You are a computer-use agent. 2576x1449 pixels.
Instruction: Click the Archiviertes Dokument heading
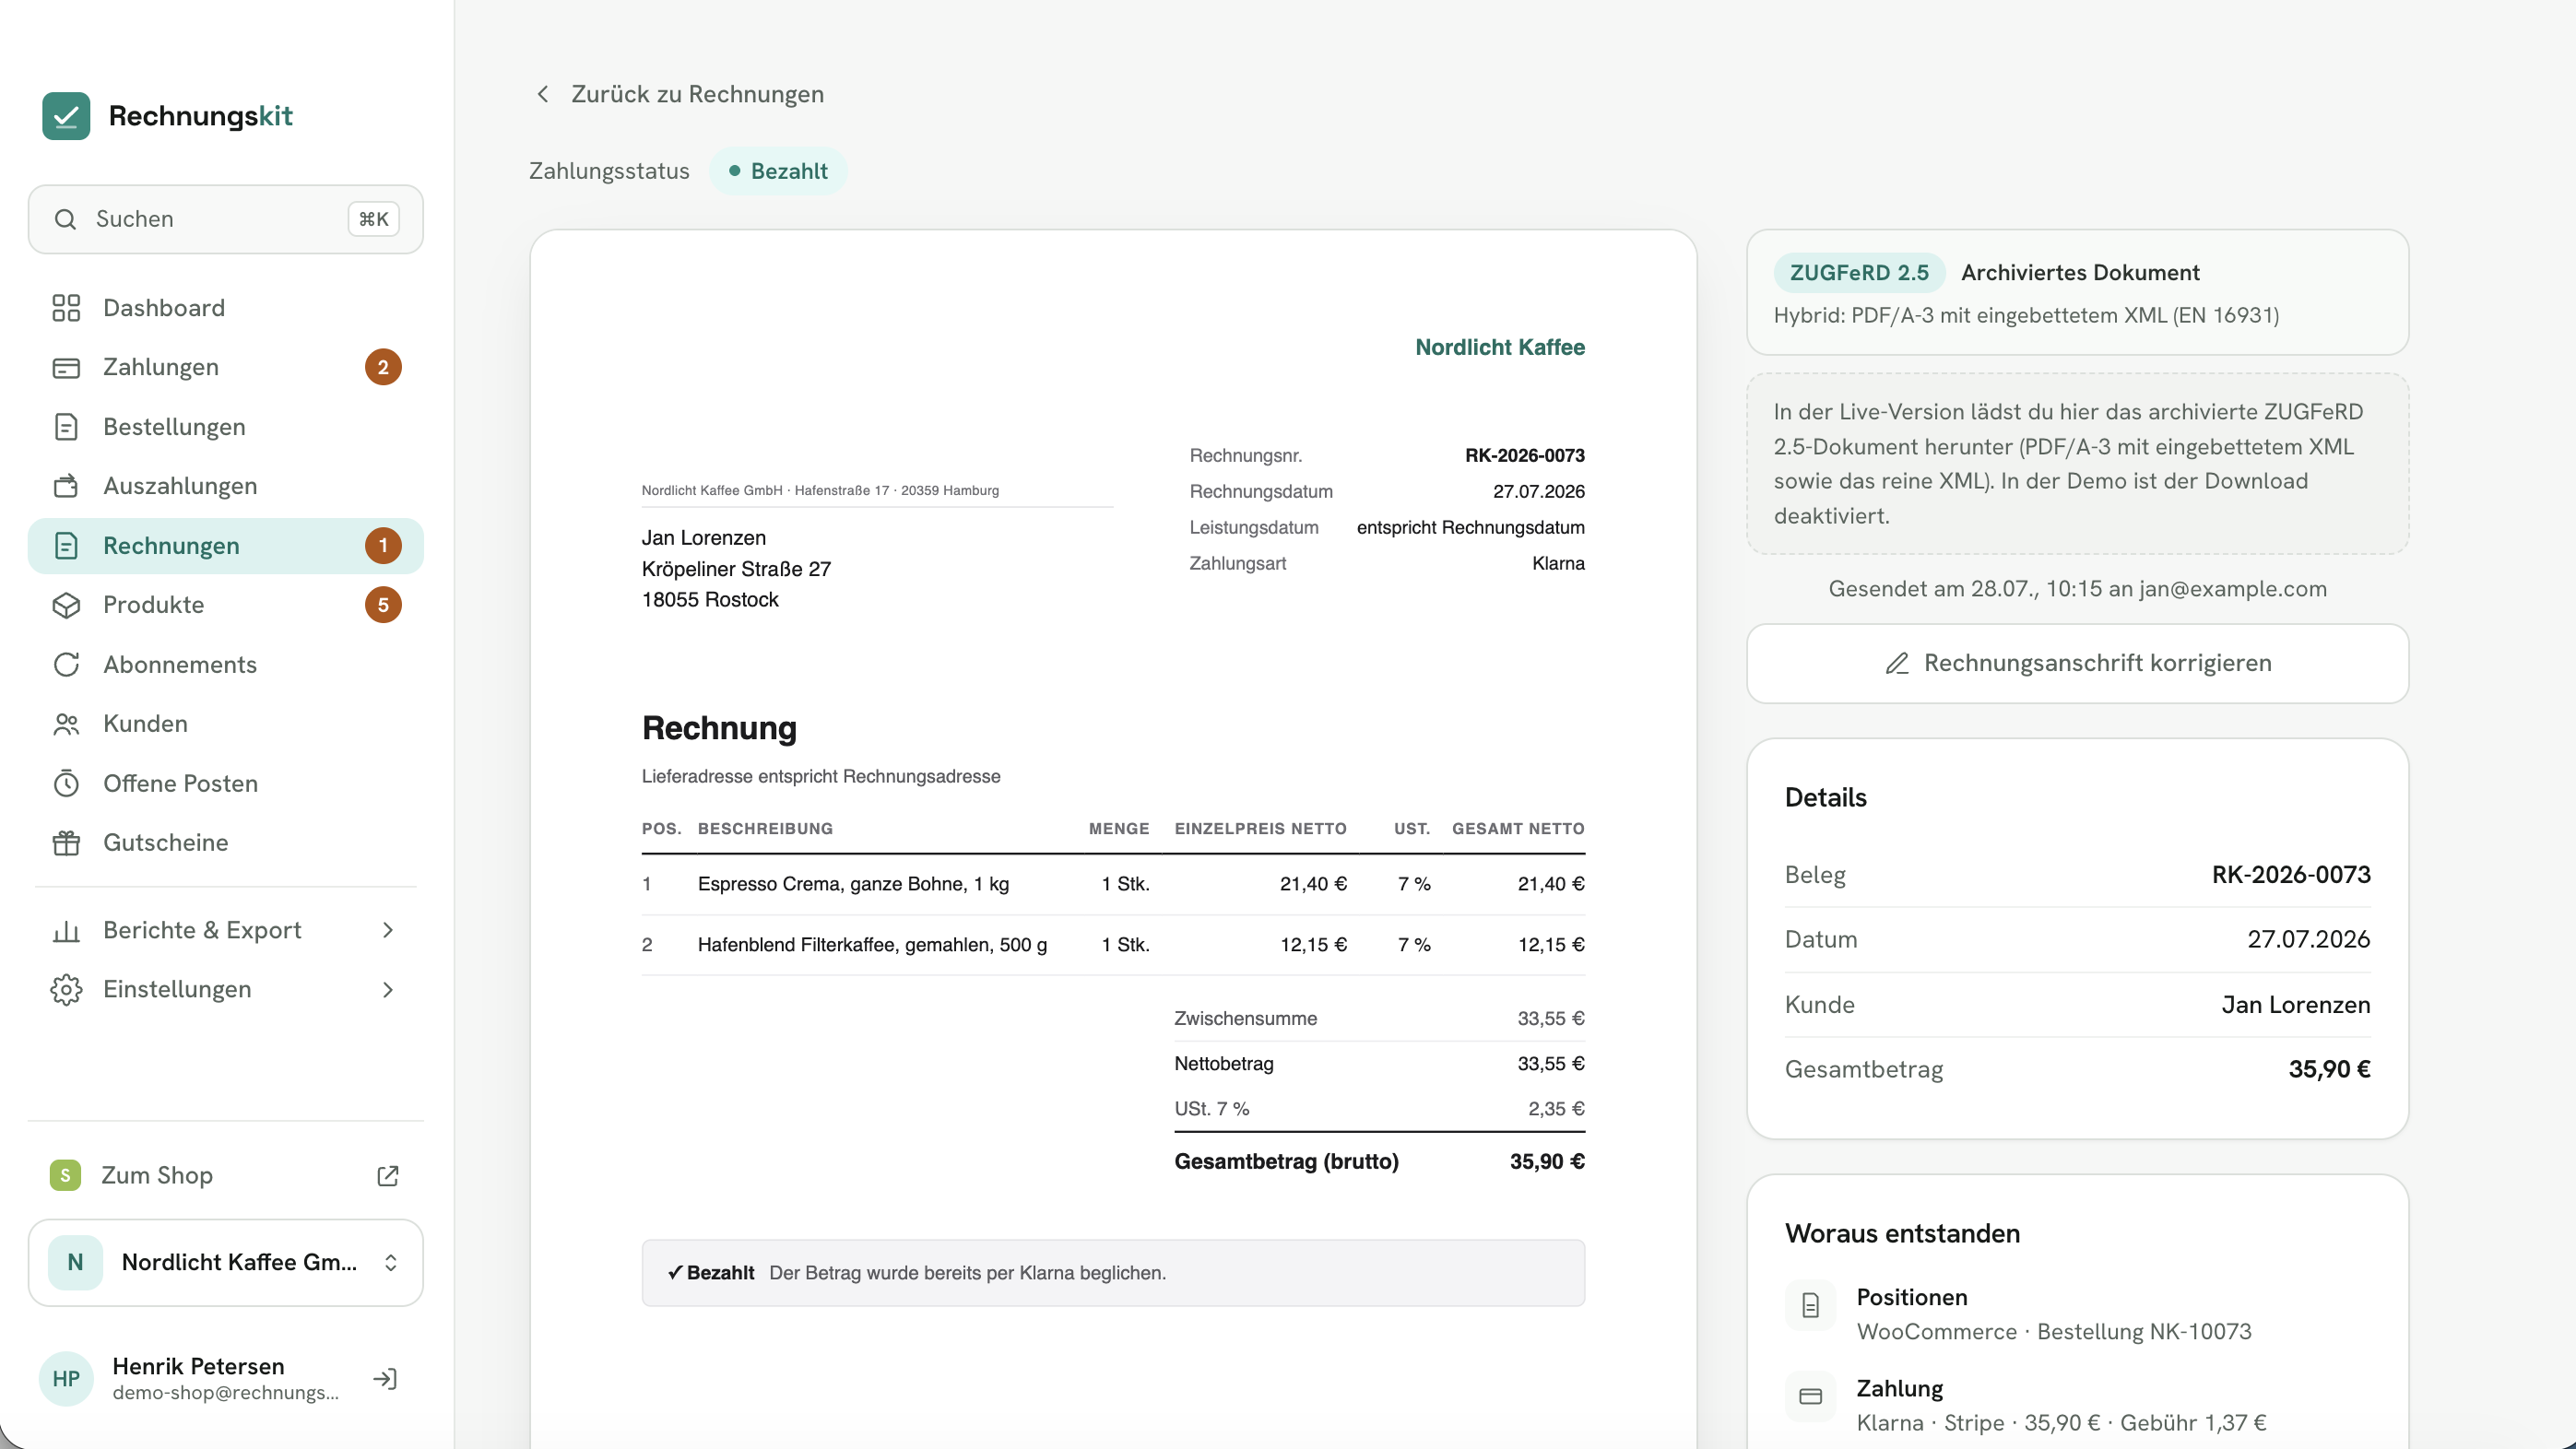(x=2080, y=273)
